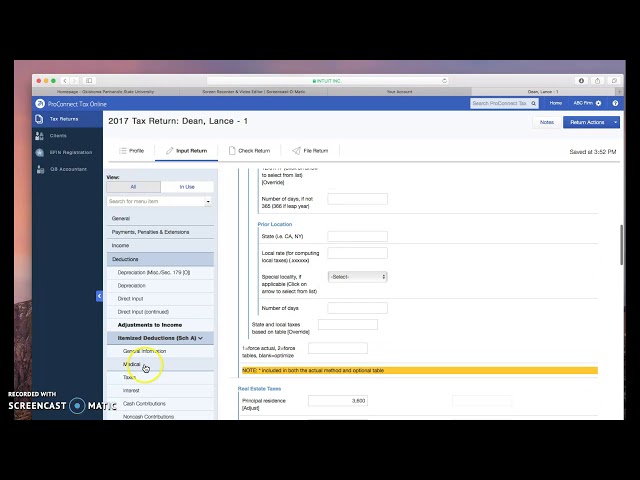Reload the page with the refresh icon
The image size is (640, 480).
(444, 81)
